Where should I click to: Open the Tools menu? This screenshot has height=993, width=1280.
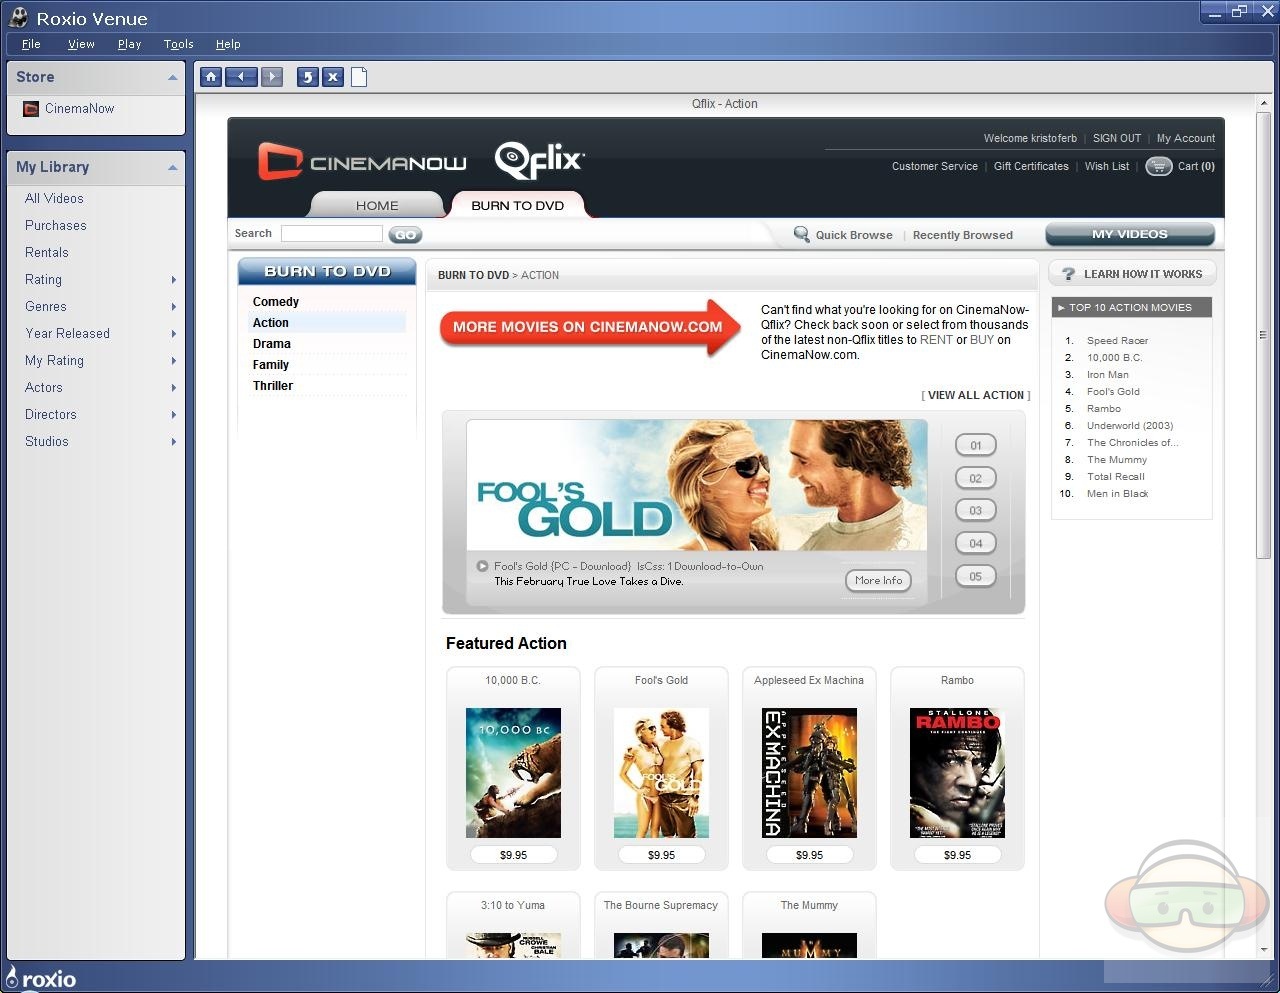(178, 44)
